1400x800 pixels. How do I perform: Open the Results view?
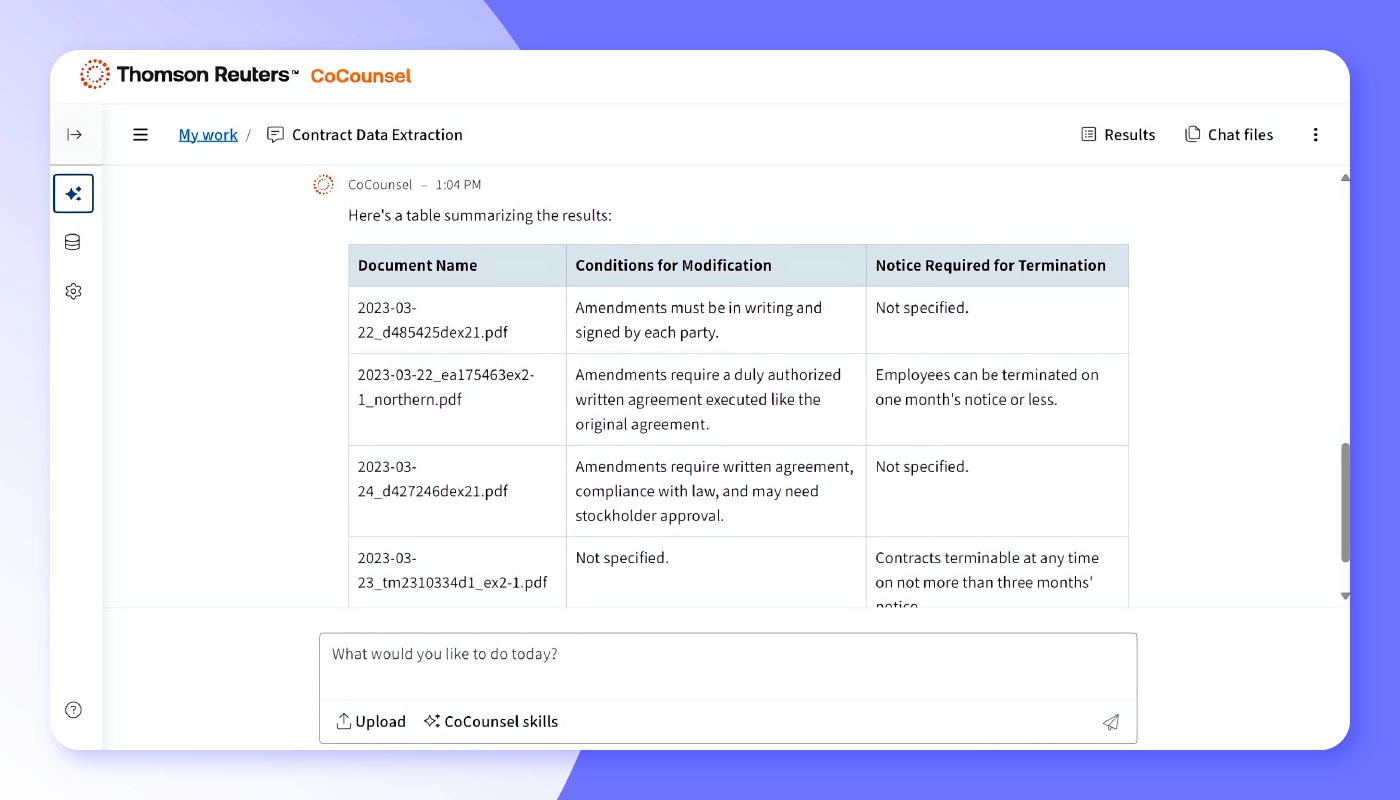[1117, 134]
